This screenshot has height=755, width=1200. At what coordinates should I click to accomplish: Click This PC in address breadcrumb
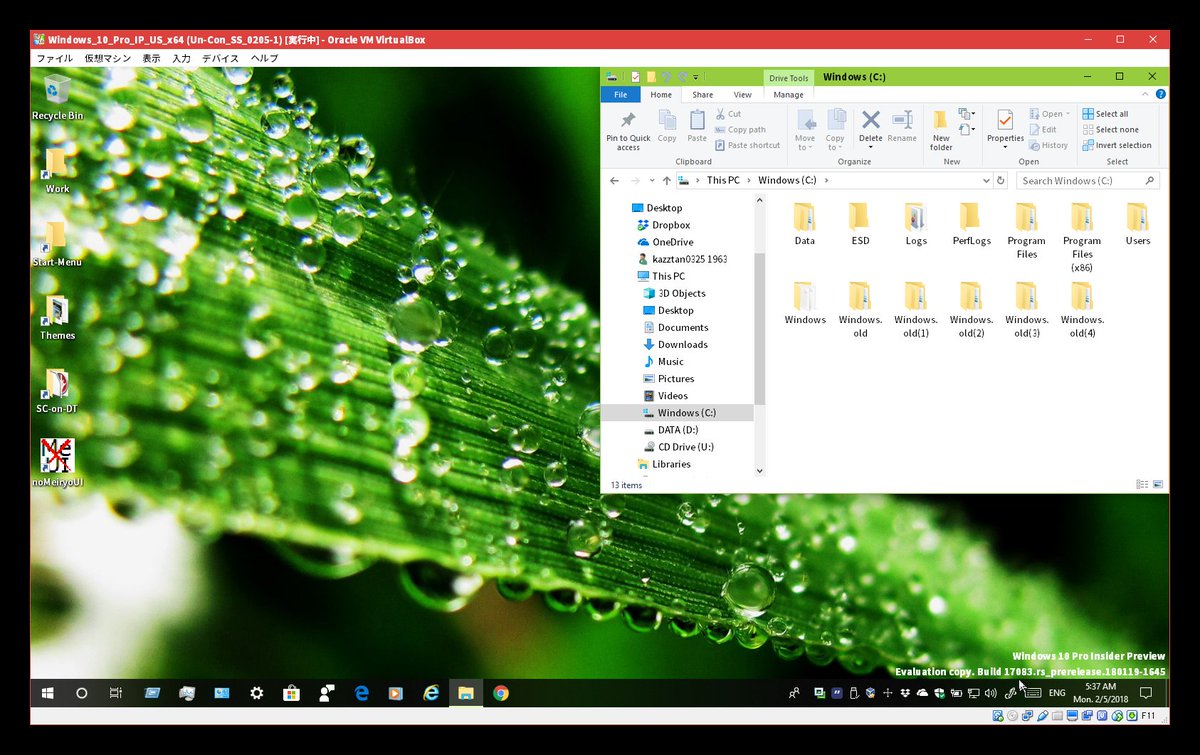pyautogui.click(x=723, y=181)
